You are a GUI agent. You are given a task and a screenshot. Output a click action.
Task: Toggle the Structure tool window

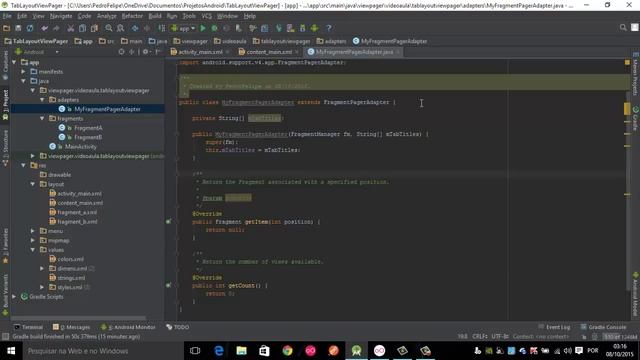(x=5, y=148)
